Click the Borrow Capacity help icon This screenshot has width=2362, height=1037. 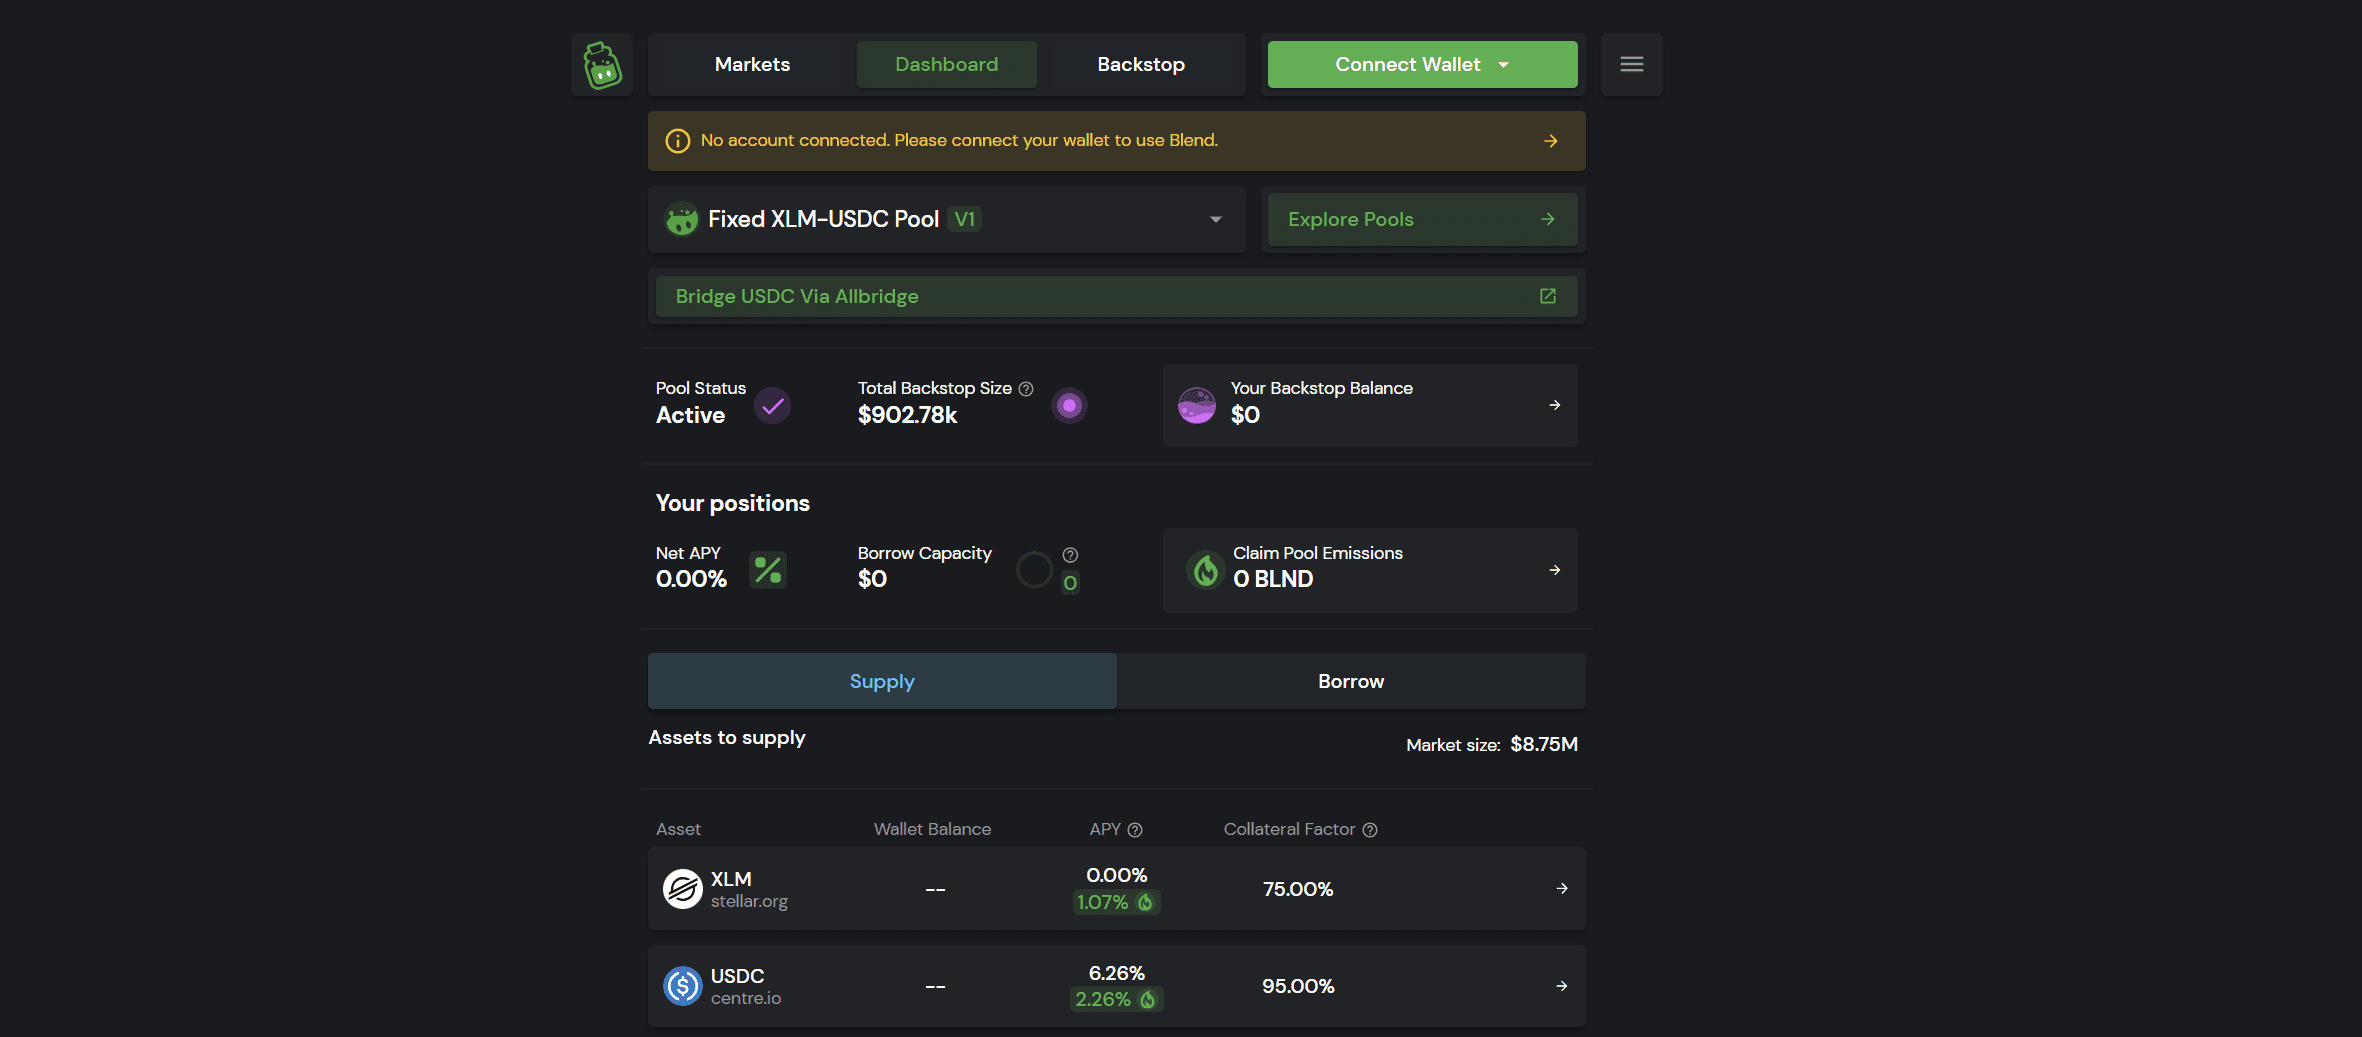(1070, 555)
